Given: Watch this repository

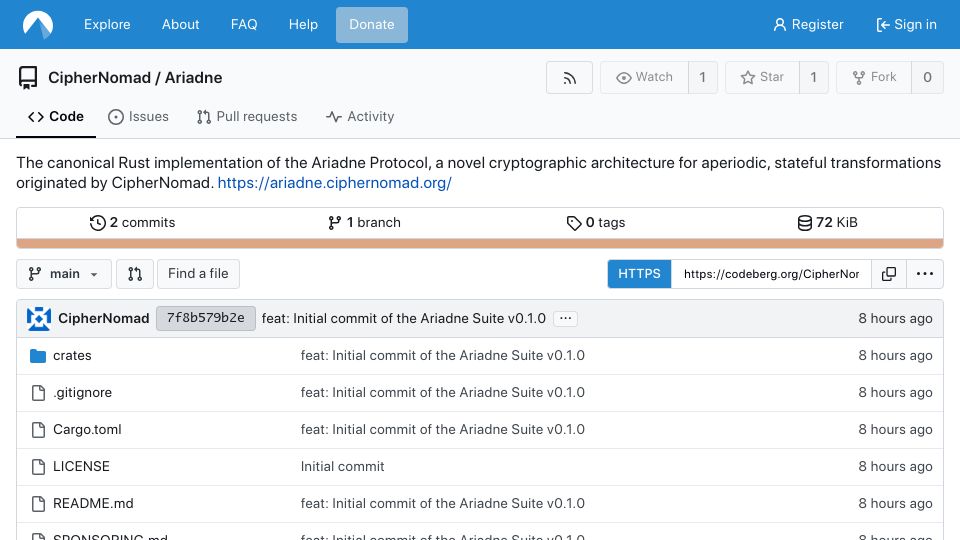Looking at the screenshot, I should pos(644,77).
